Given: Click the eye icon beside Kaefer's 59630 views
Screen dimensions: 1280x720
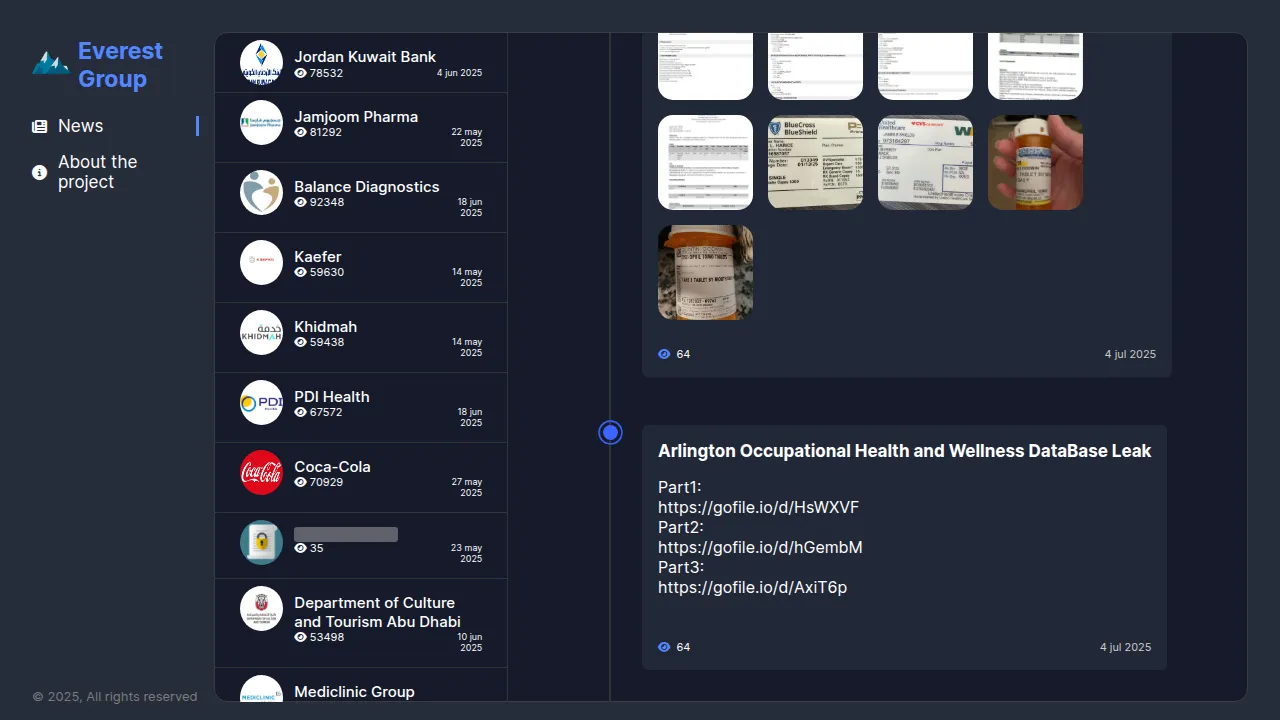Looking at the screenshot, I should pyautogui.click(x=300, y=272).
